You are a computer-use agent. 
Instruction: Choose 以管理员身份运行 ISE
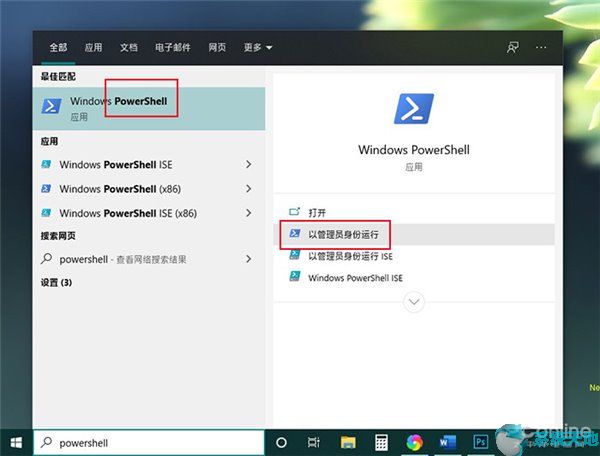(x=351, y=256)
